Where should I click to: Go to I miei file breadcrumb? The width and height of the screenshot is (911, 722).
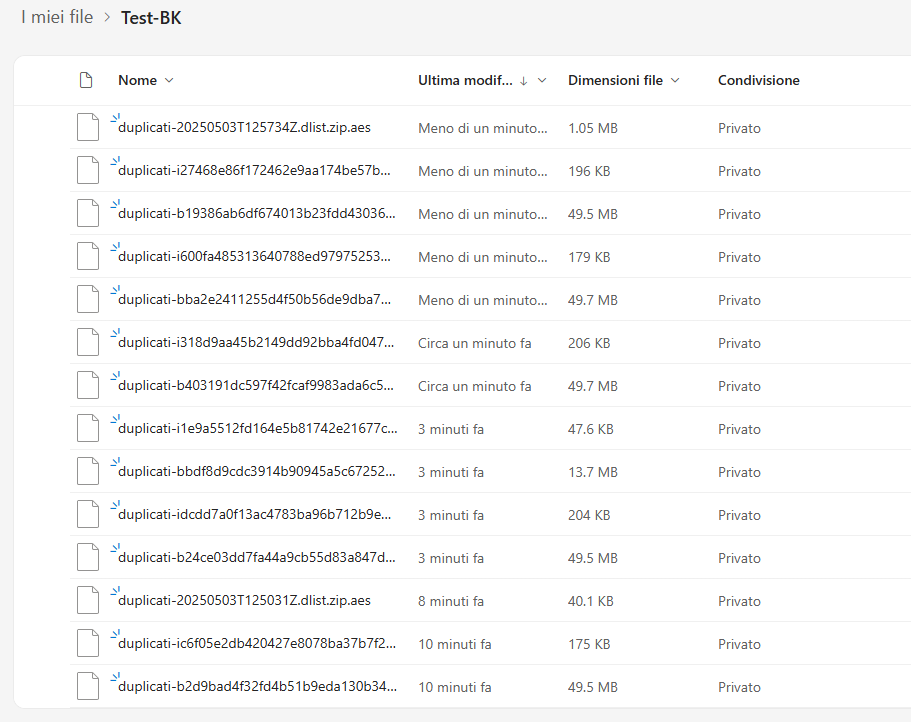[57, 17]
